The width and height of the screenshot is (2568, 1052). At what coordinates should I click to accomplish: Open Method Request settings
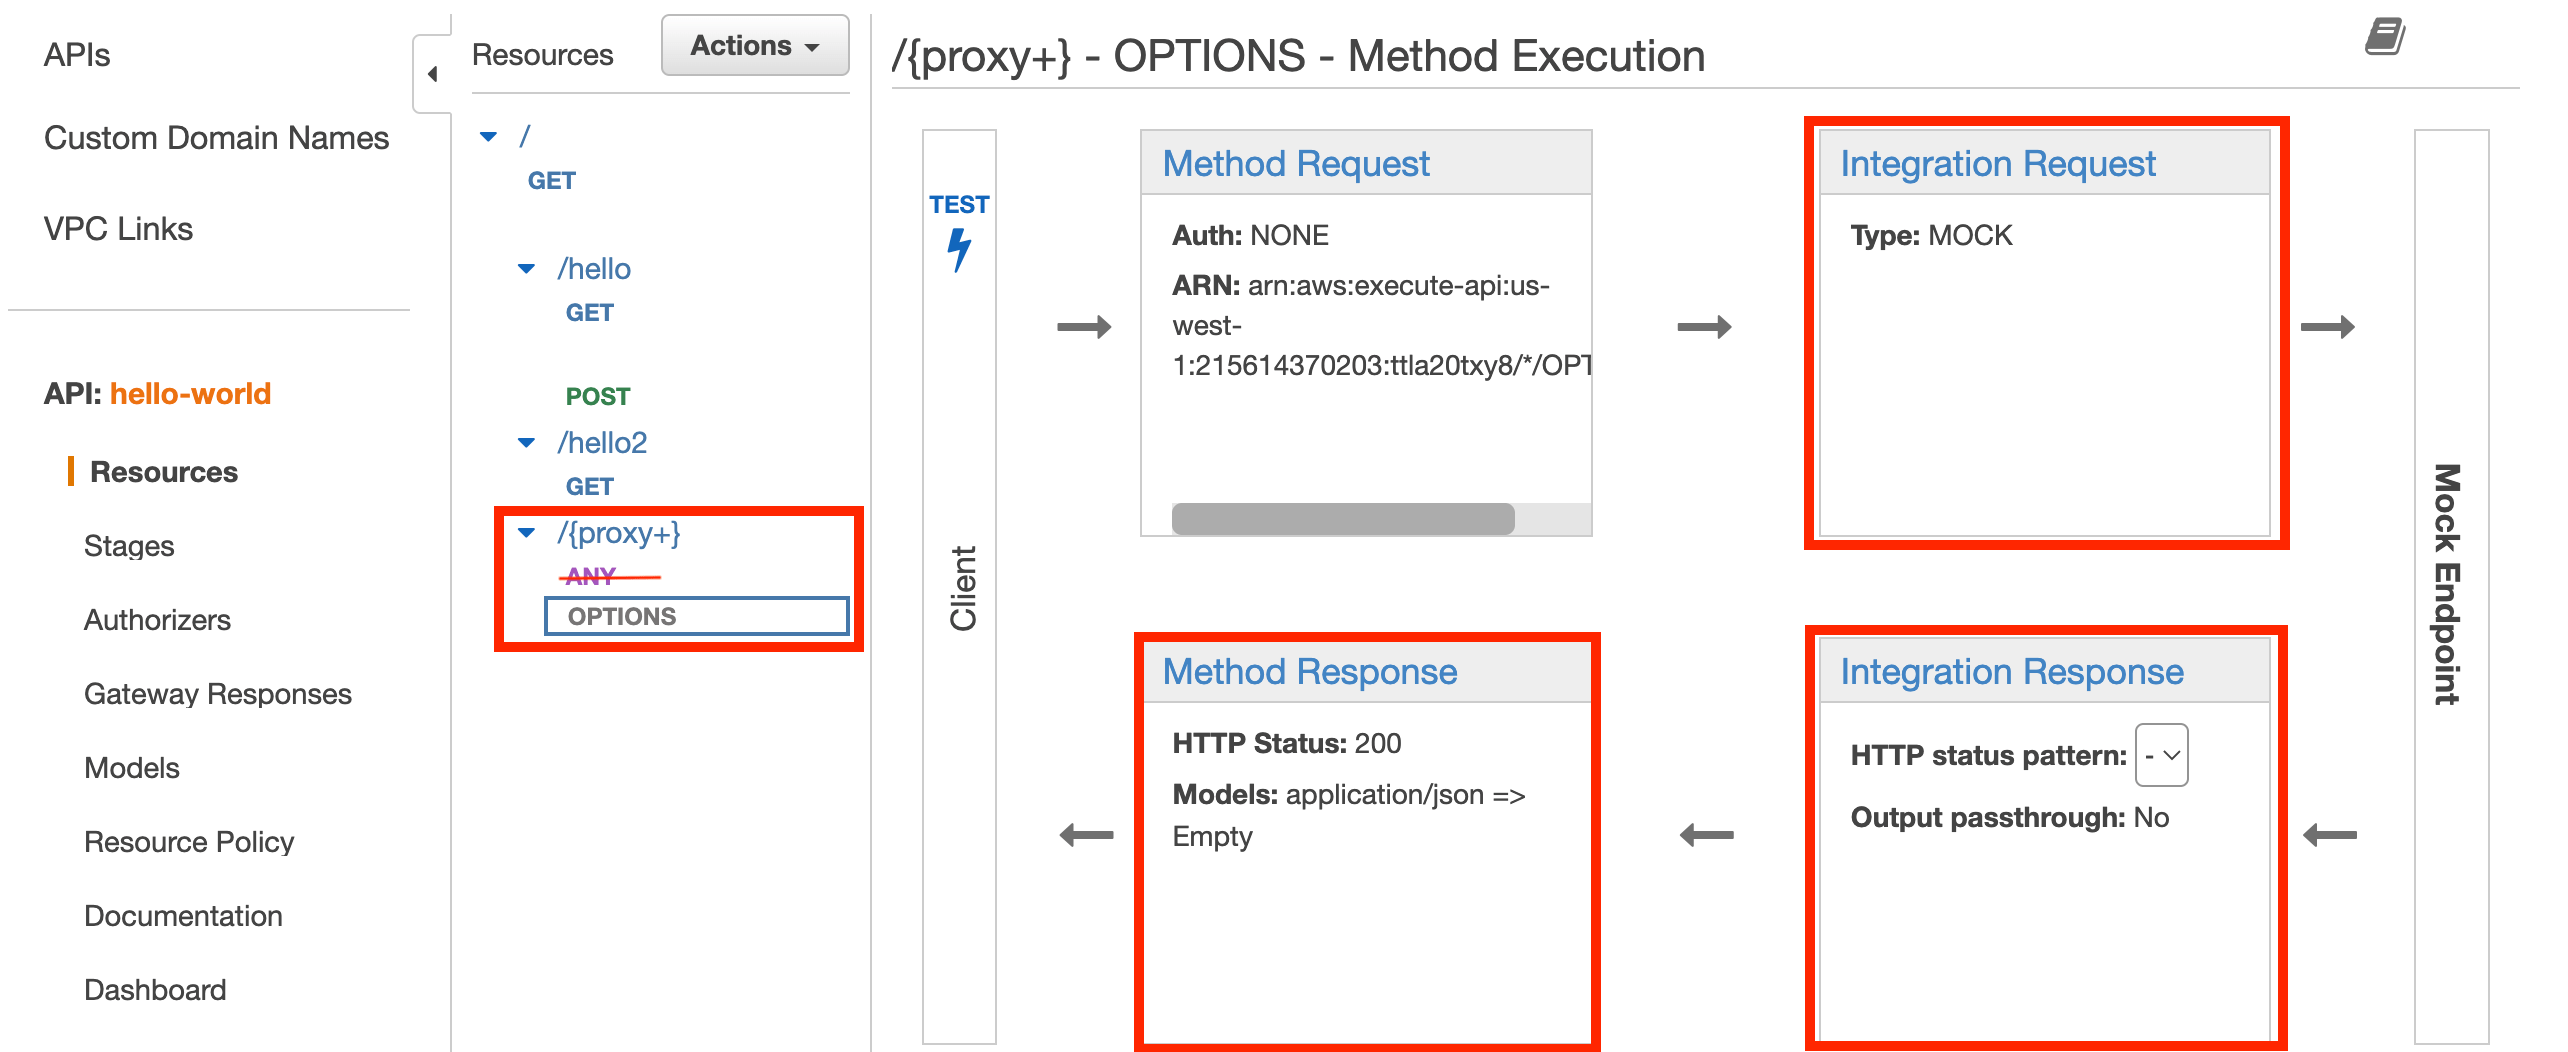coord(1295,163)
